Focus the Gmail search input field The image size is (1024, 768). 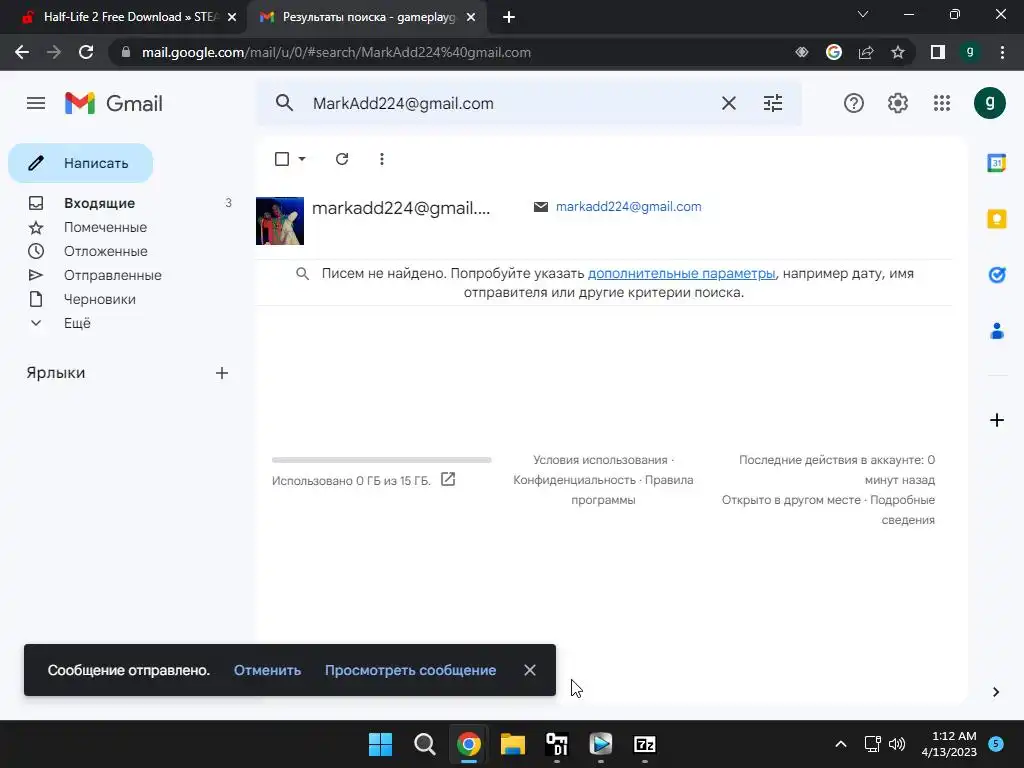tap(509, 103)
